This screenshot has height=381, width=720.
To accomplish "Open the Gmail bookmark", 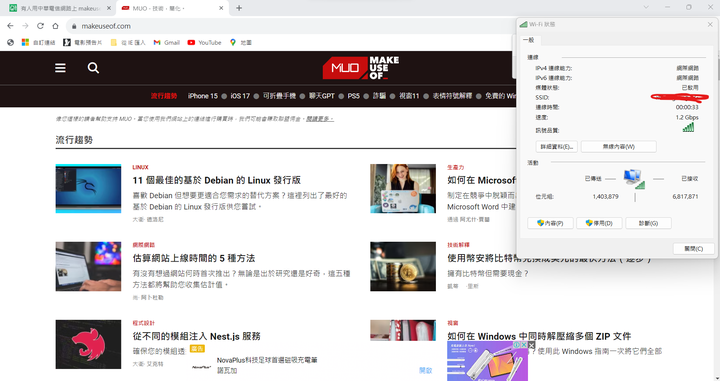I will [x=167, y=42].
